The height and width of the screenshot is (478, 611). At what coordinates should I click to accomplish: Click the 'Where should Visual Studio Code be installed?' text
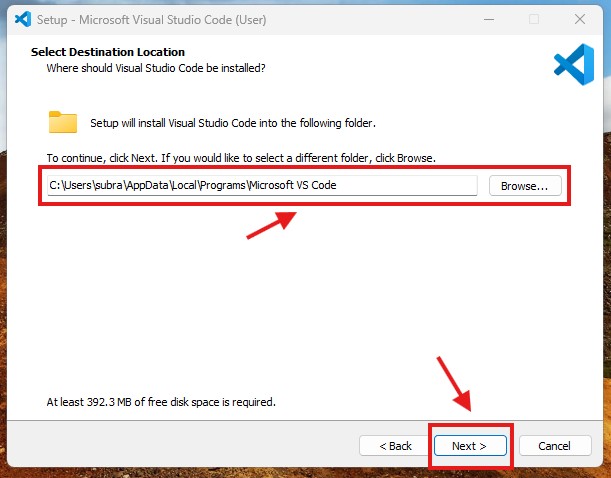[156, 68]
